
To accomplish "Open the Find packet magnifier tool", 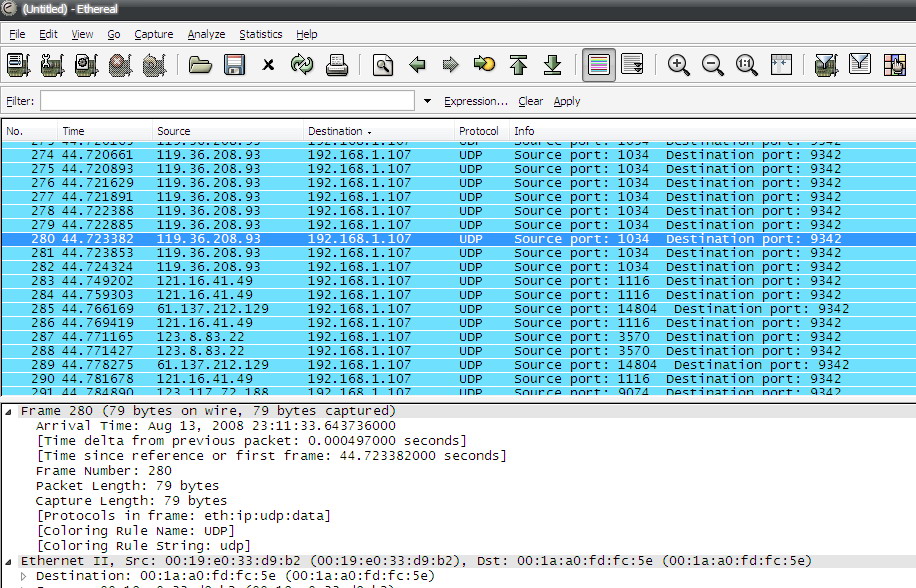I will [383, 65].
